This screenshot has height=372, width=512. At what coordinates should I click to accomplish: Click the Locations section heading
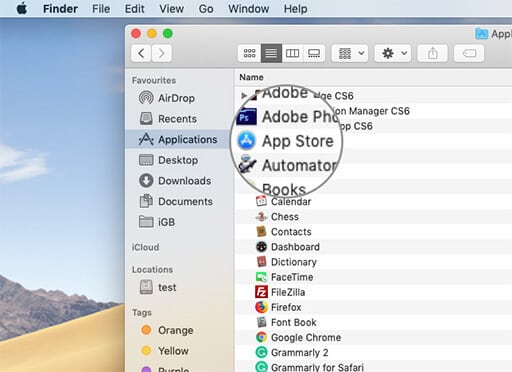[x=152, y=269]
